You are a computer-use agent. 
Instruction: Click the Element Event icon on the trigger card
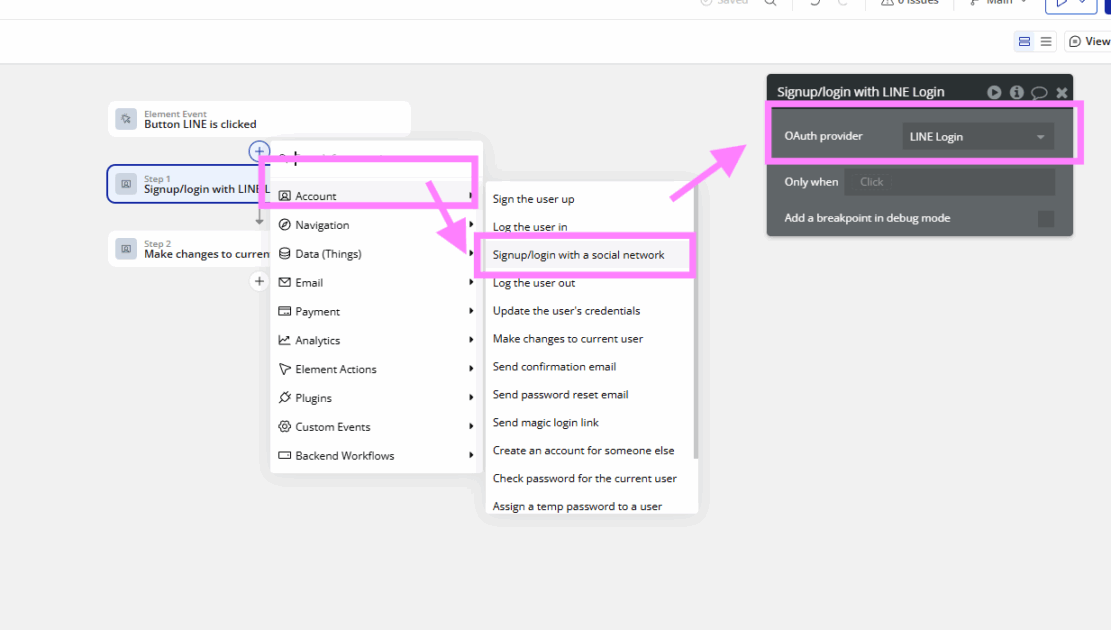pyautogui.click(x=126, y=119)
